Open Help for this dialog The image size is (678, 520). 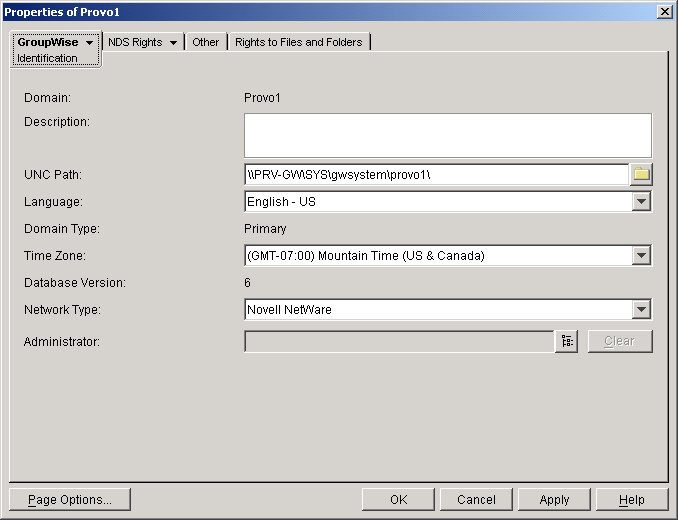click(x=632, y=500)
